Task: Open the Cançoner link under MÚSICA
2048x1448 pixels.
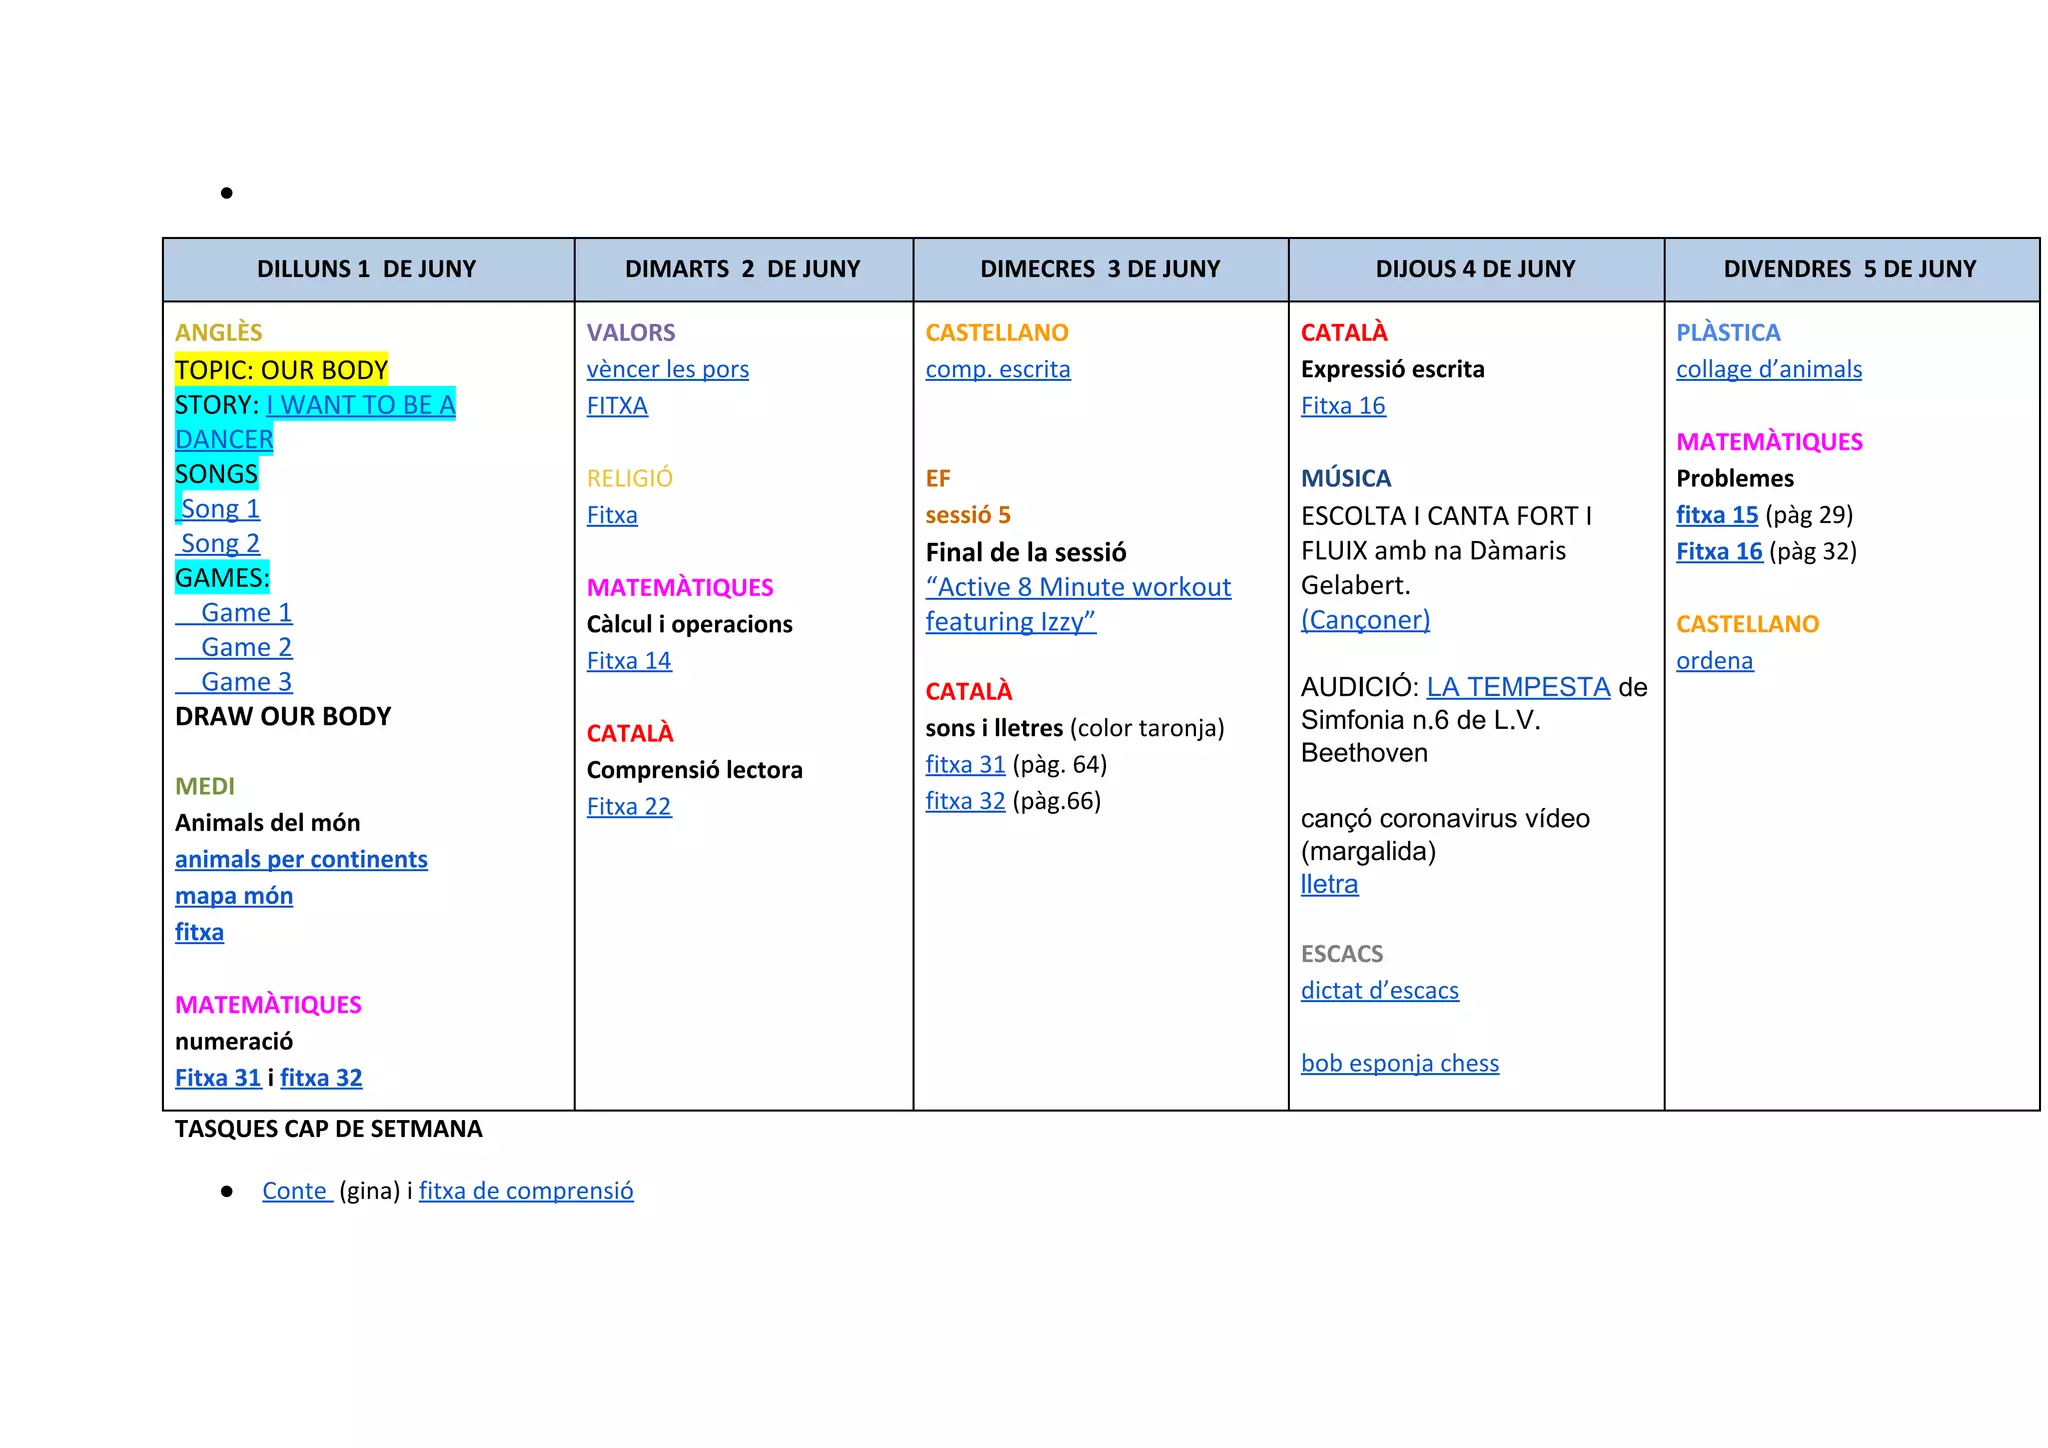Action: point(1365,620)
